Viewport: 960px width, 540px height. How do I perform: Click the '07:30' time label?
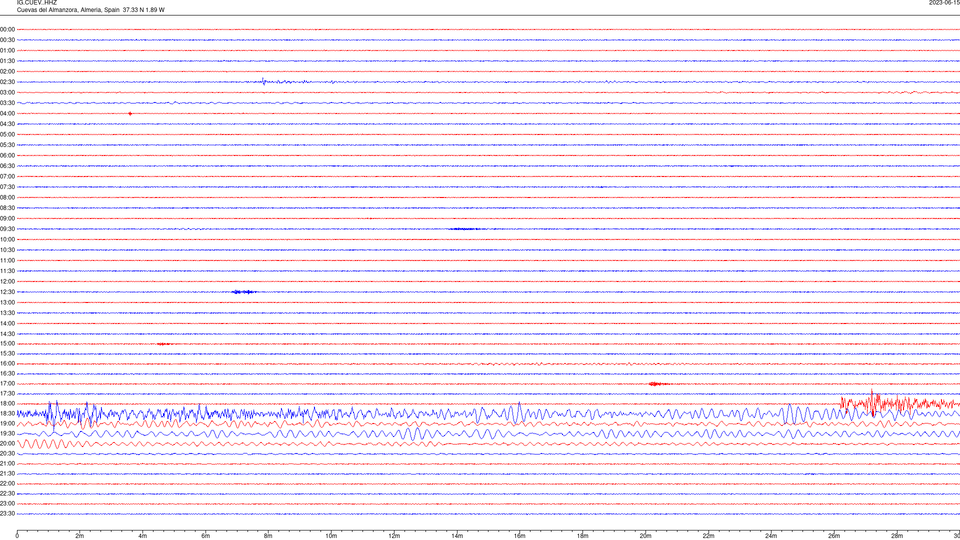7,187
